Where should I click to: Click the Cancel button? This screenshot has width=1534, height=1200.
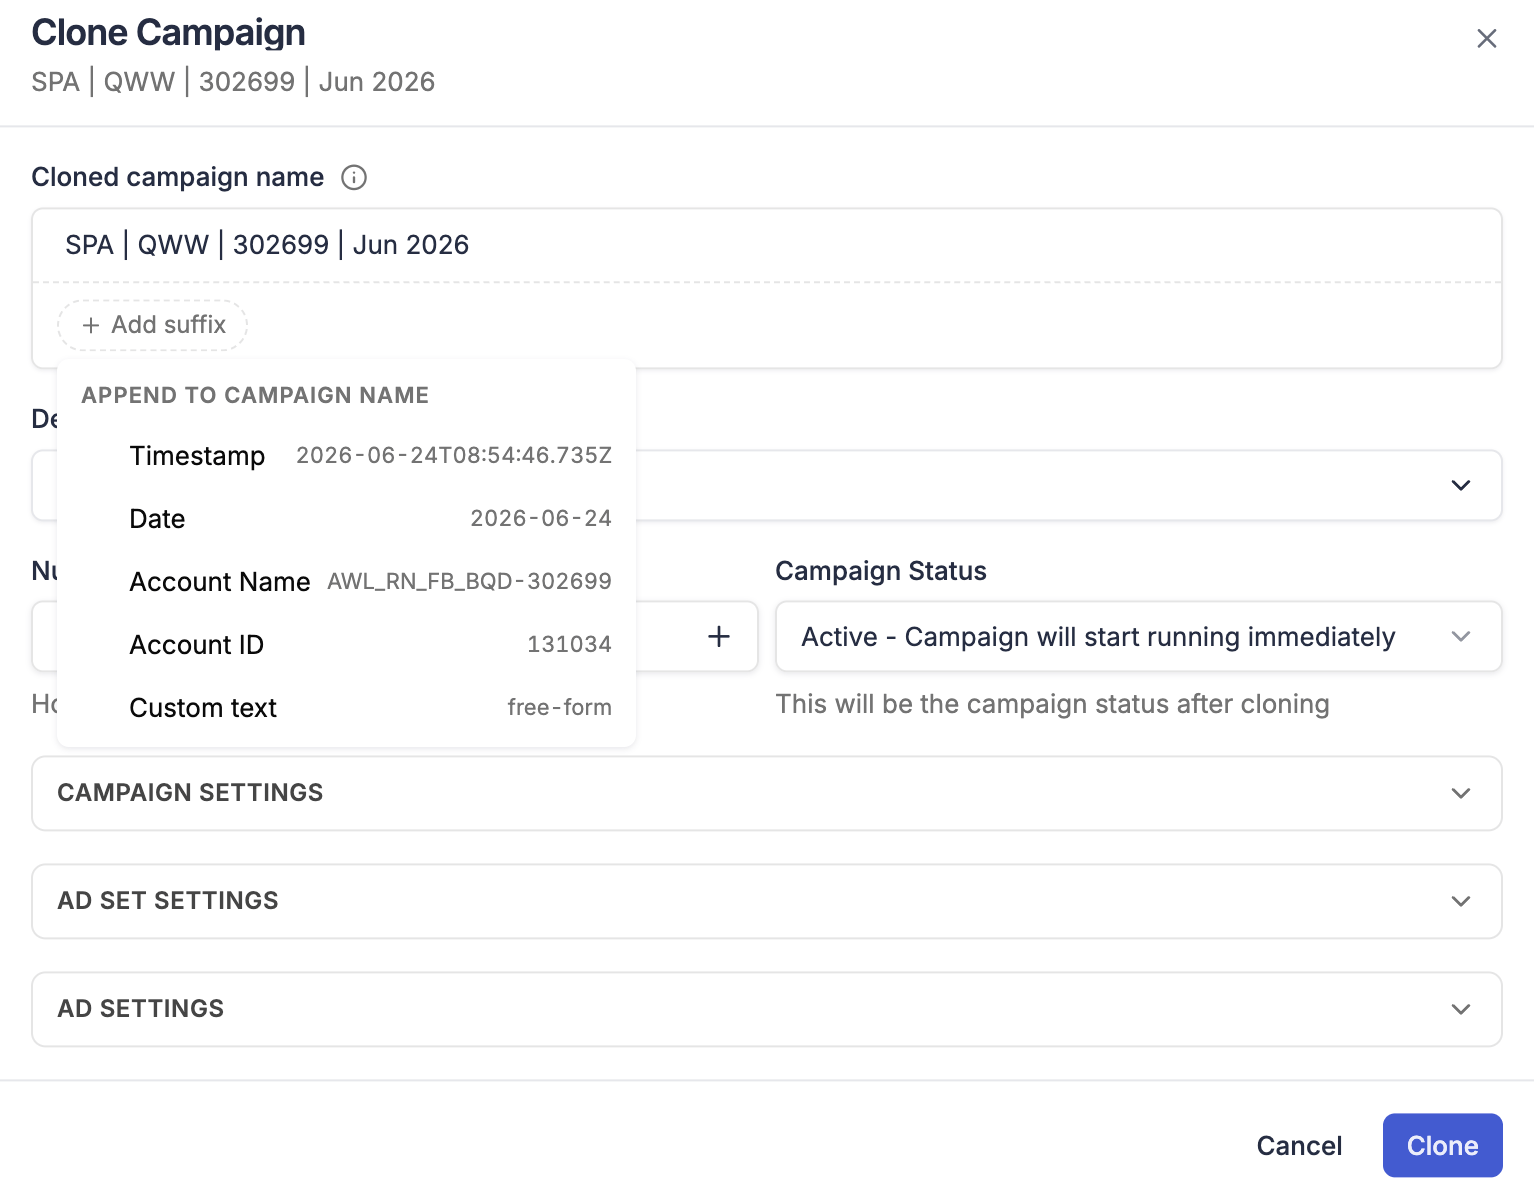[1299, 1146]
